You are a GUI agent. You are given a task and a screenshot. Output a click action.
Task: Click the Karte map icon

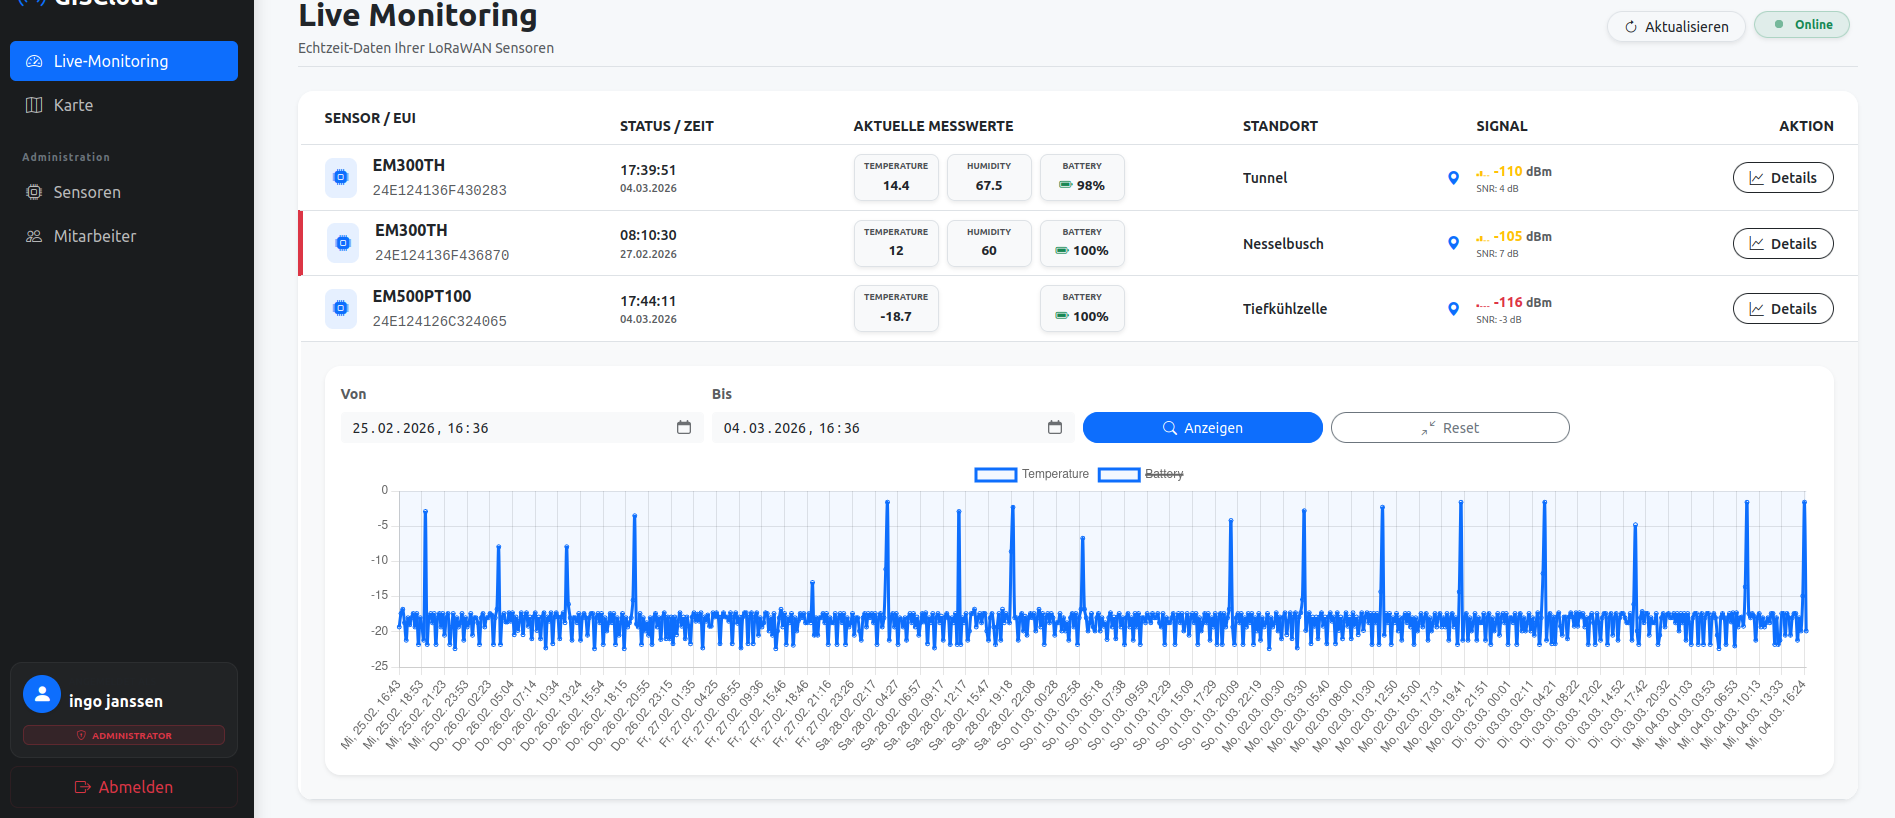click(34, 105)
